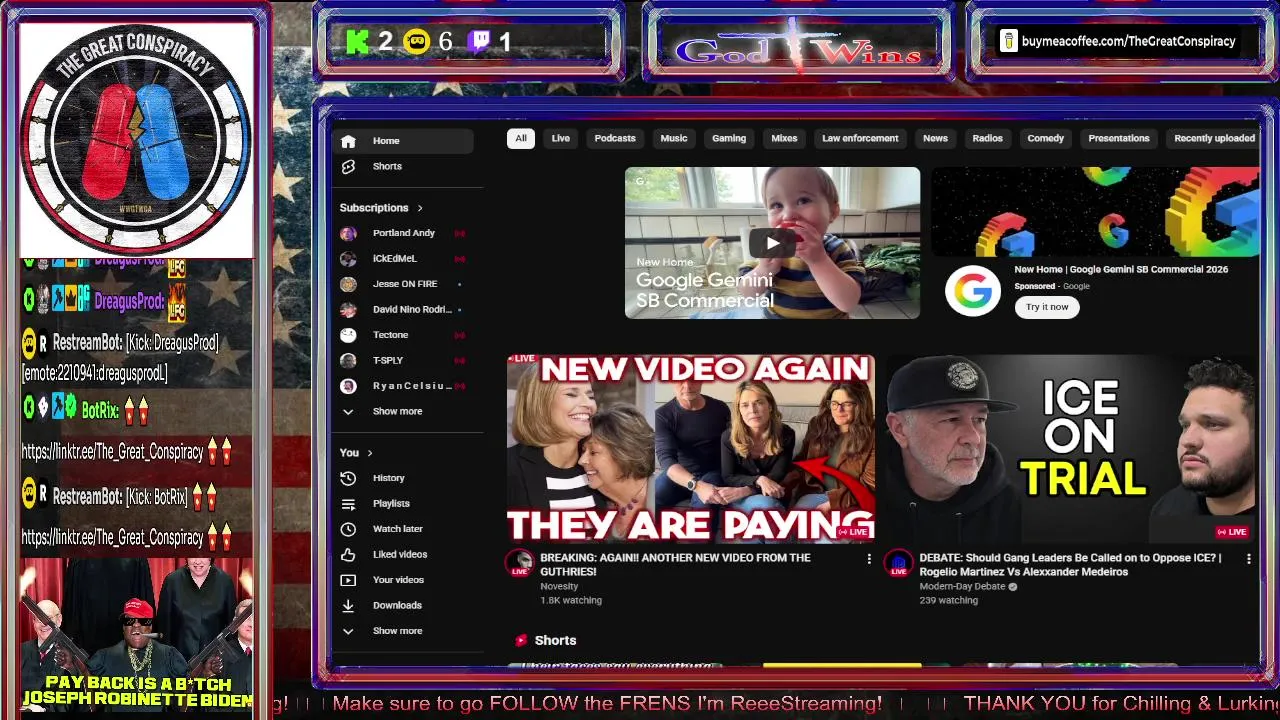The image size is (1280, 720).
Task: Open the History clock icon
Action: coord(348,478)
